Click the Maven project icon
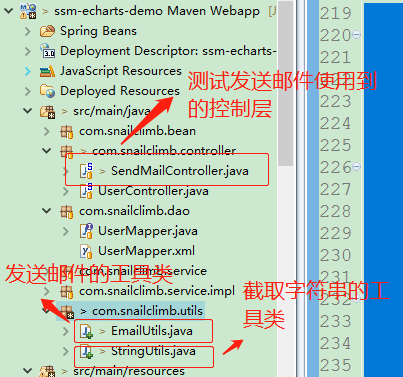 (x=28, y=11)
